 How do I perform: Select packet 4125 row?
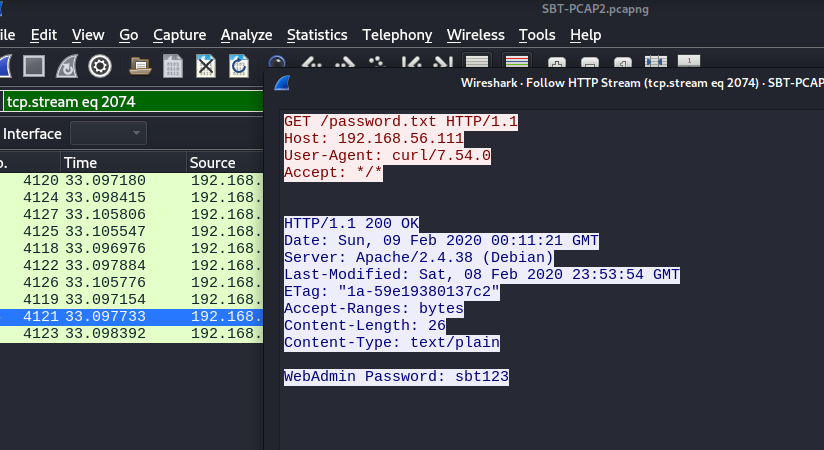pyautogui.click(x=131, y=231)
